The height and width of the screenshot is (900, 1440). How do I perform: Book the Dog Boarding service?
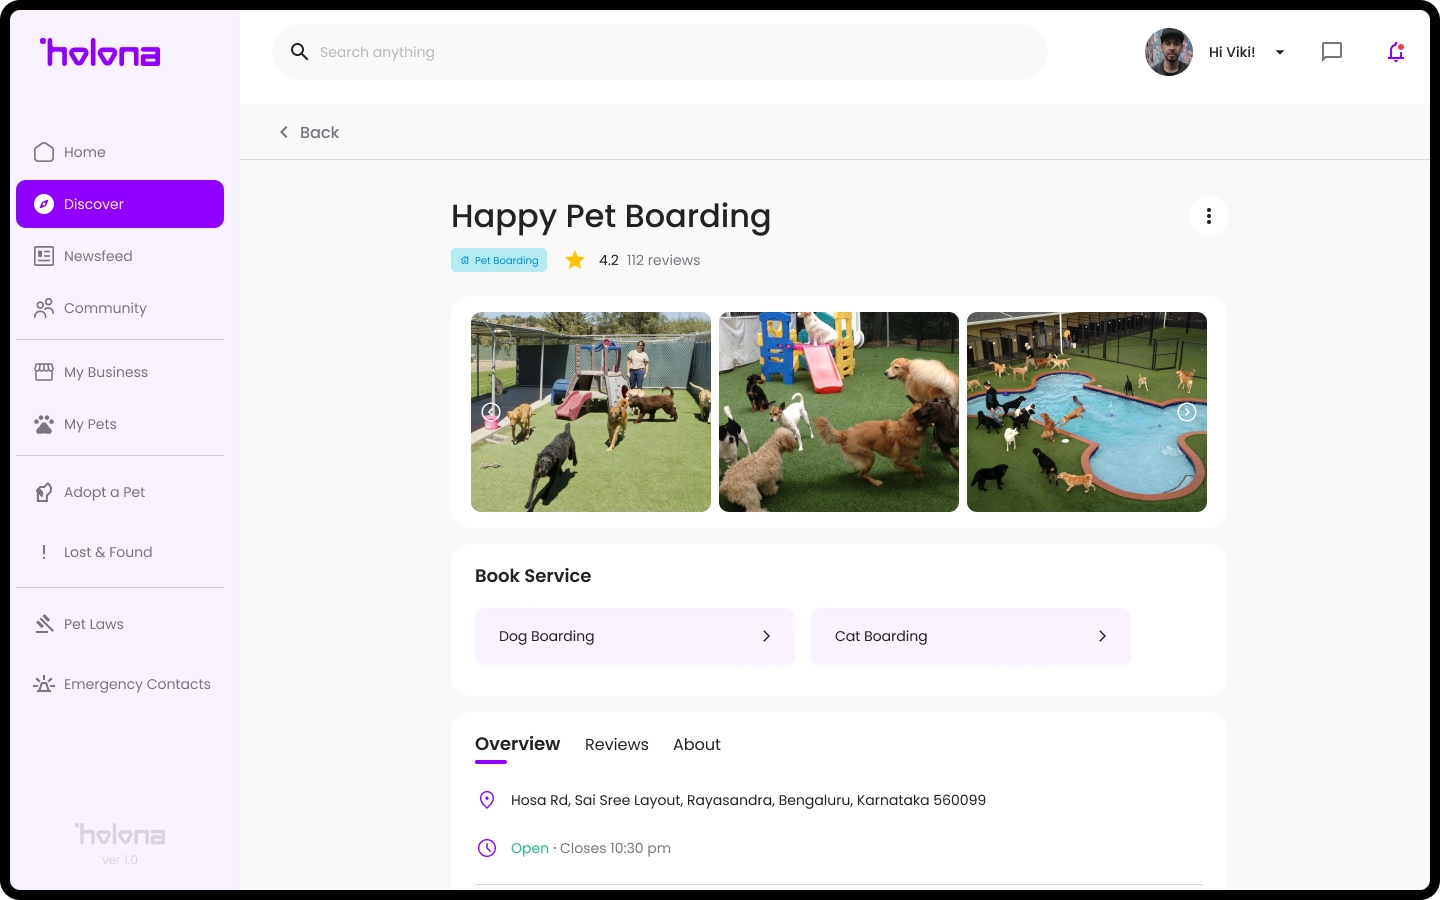click(635, 636)
